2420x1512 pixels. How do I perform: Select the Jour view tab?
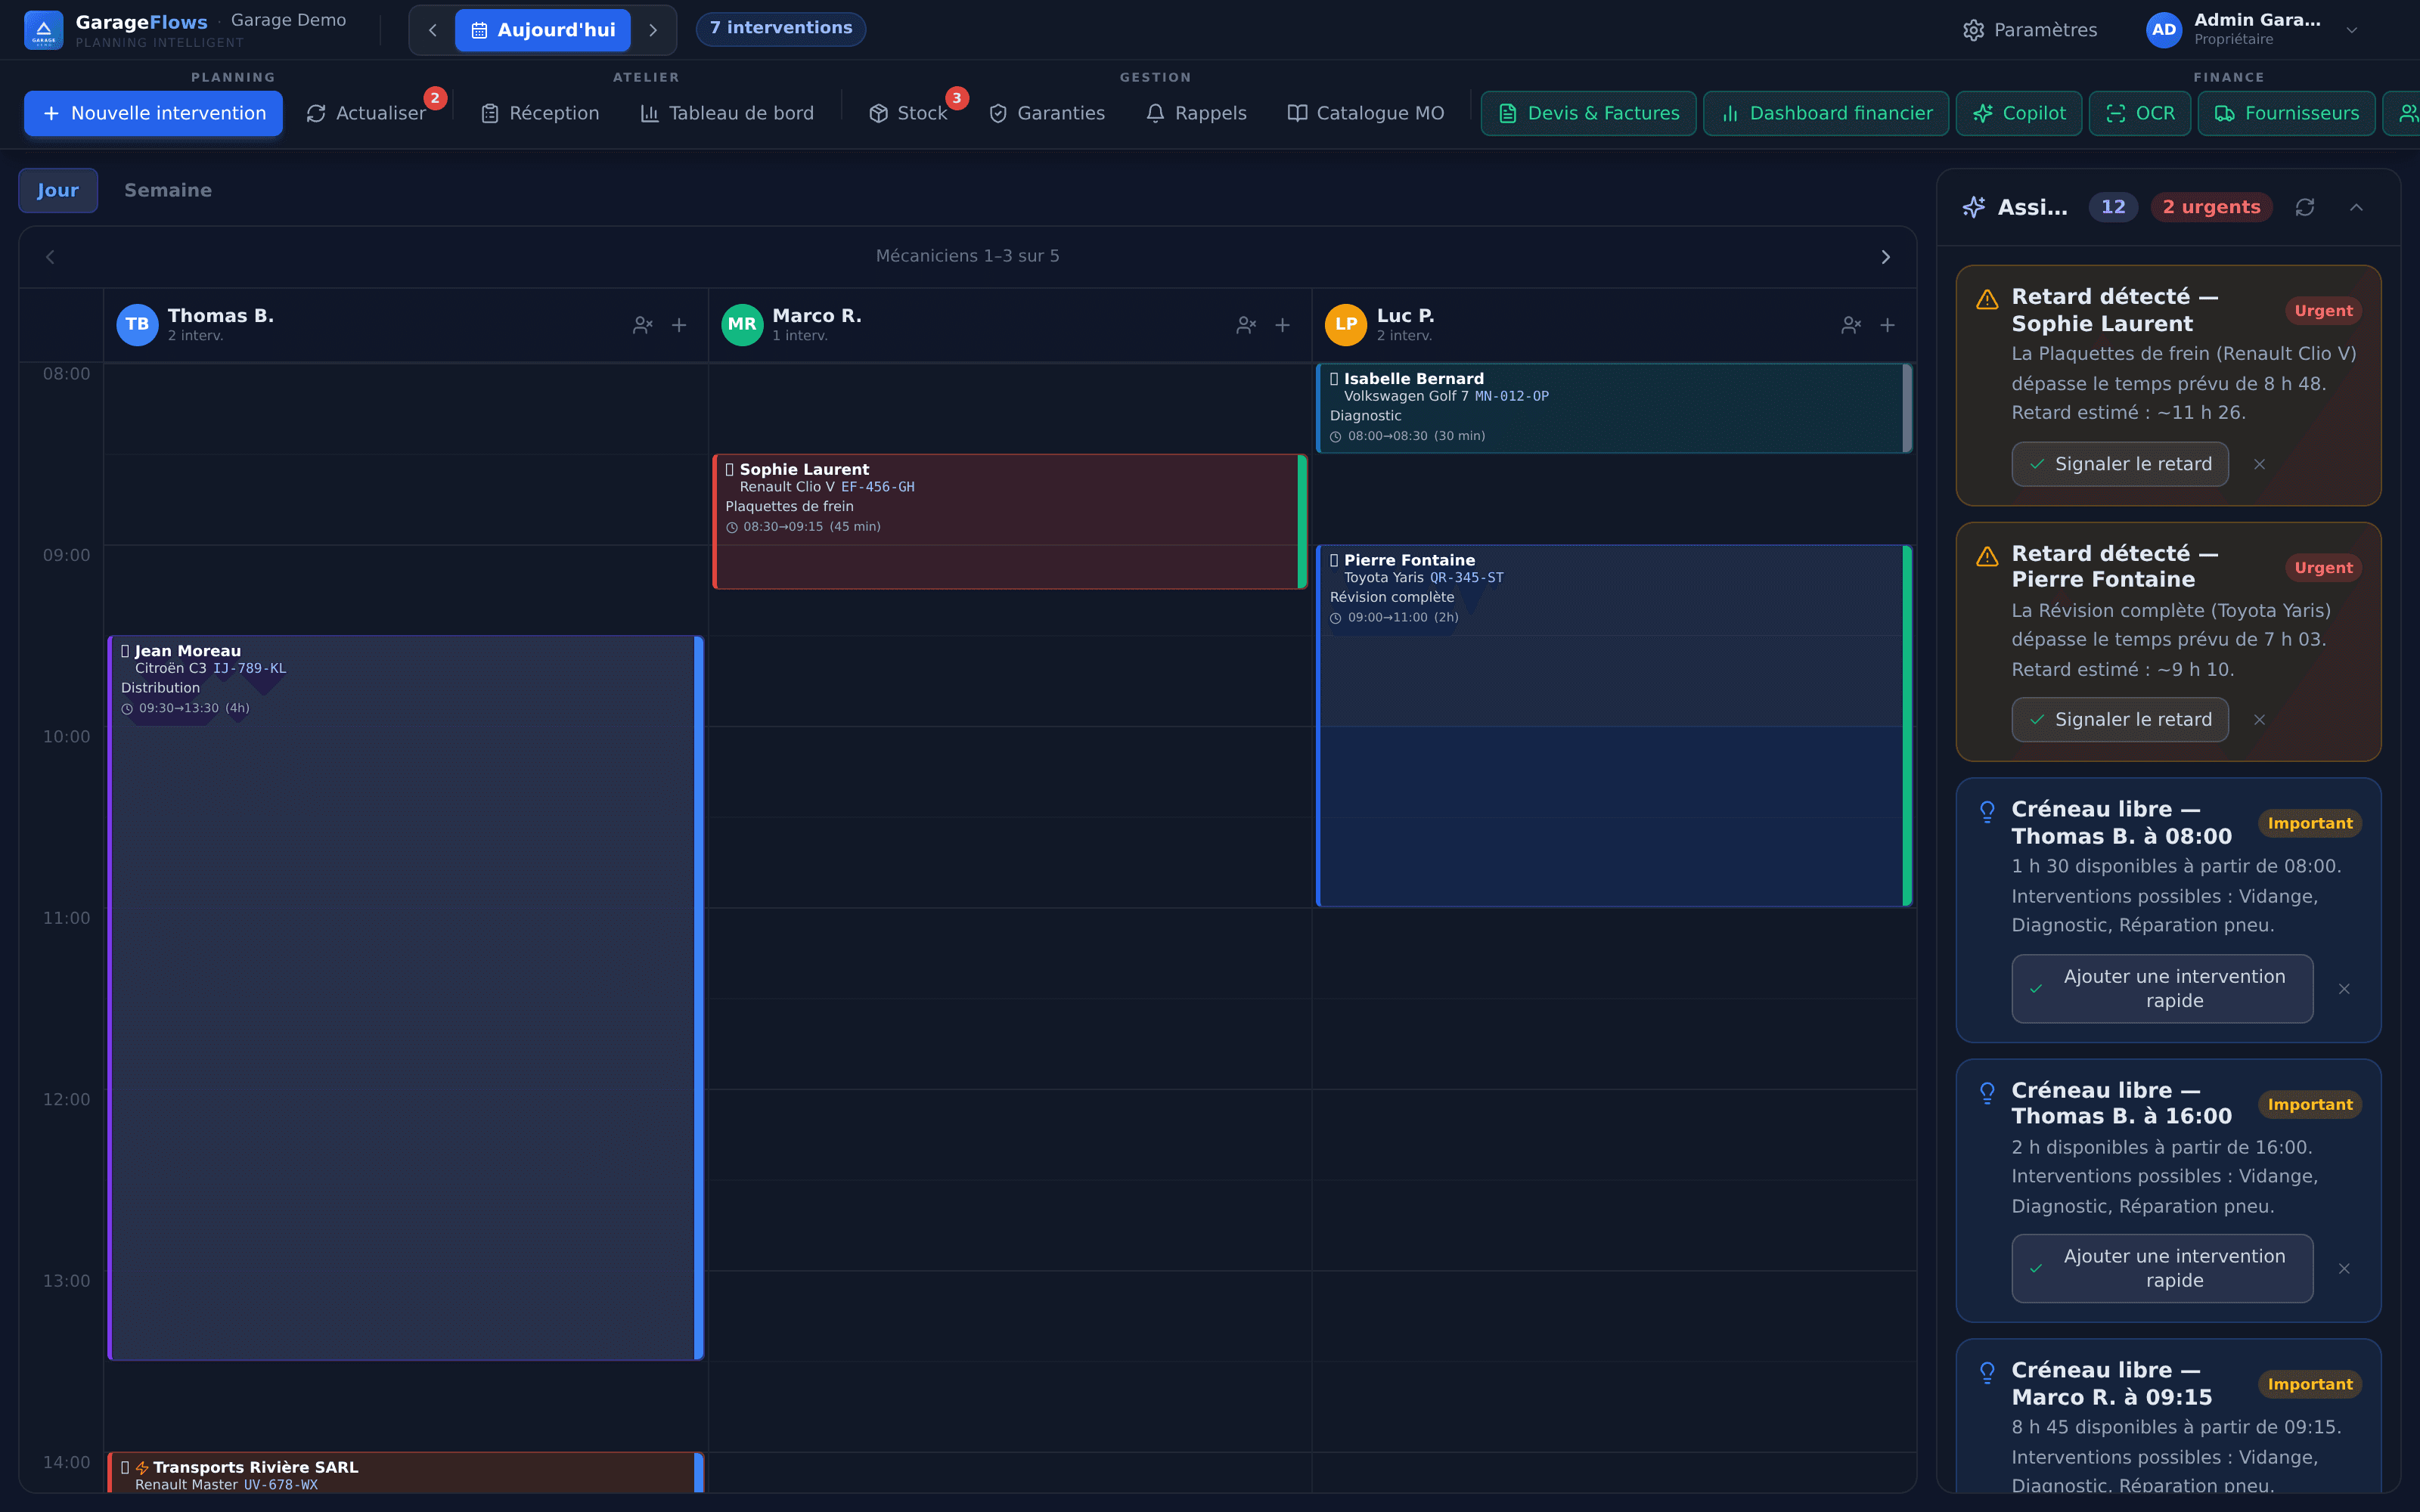click(x=58, y=190)
